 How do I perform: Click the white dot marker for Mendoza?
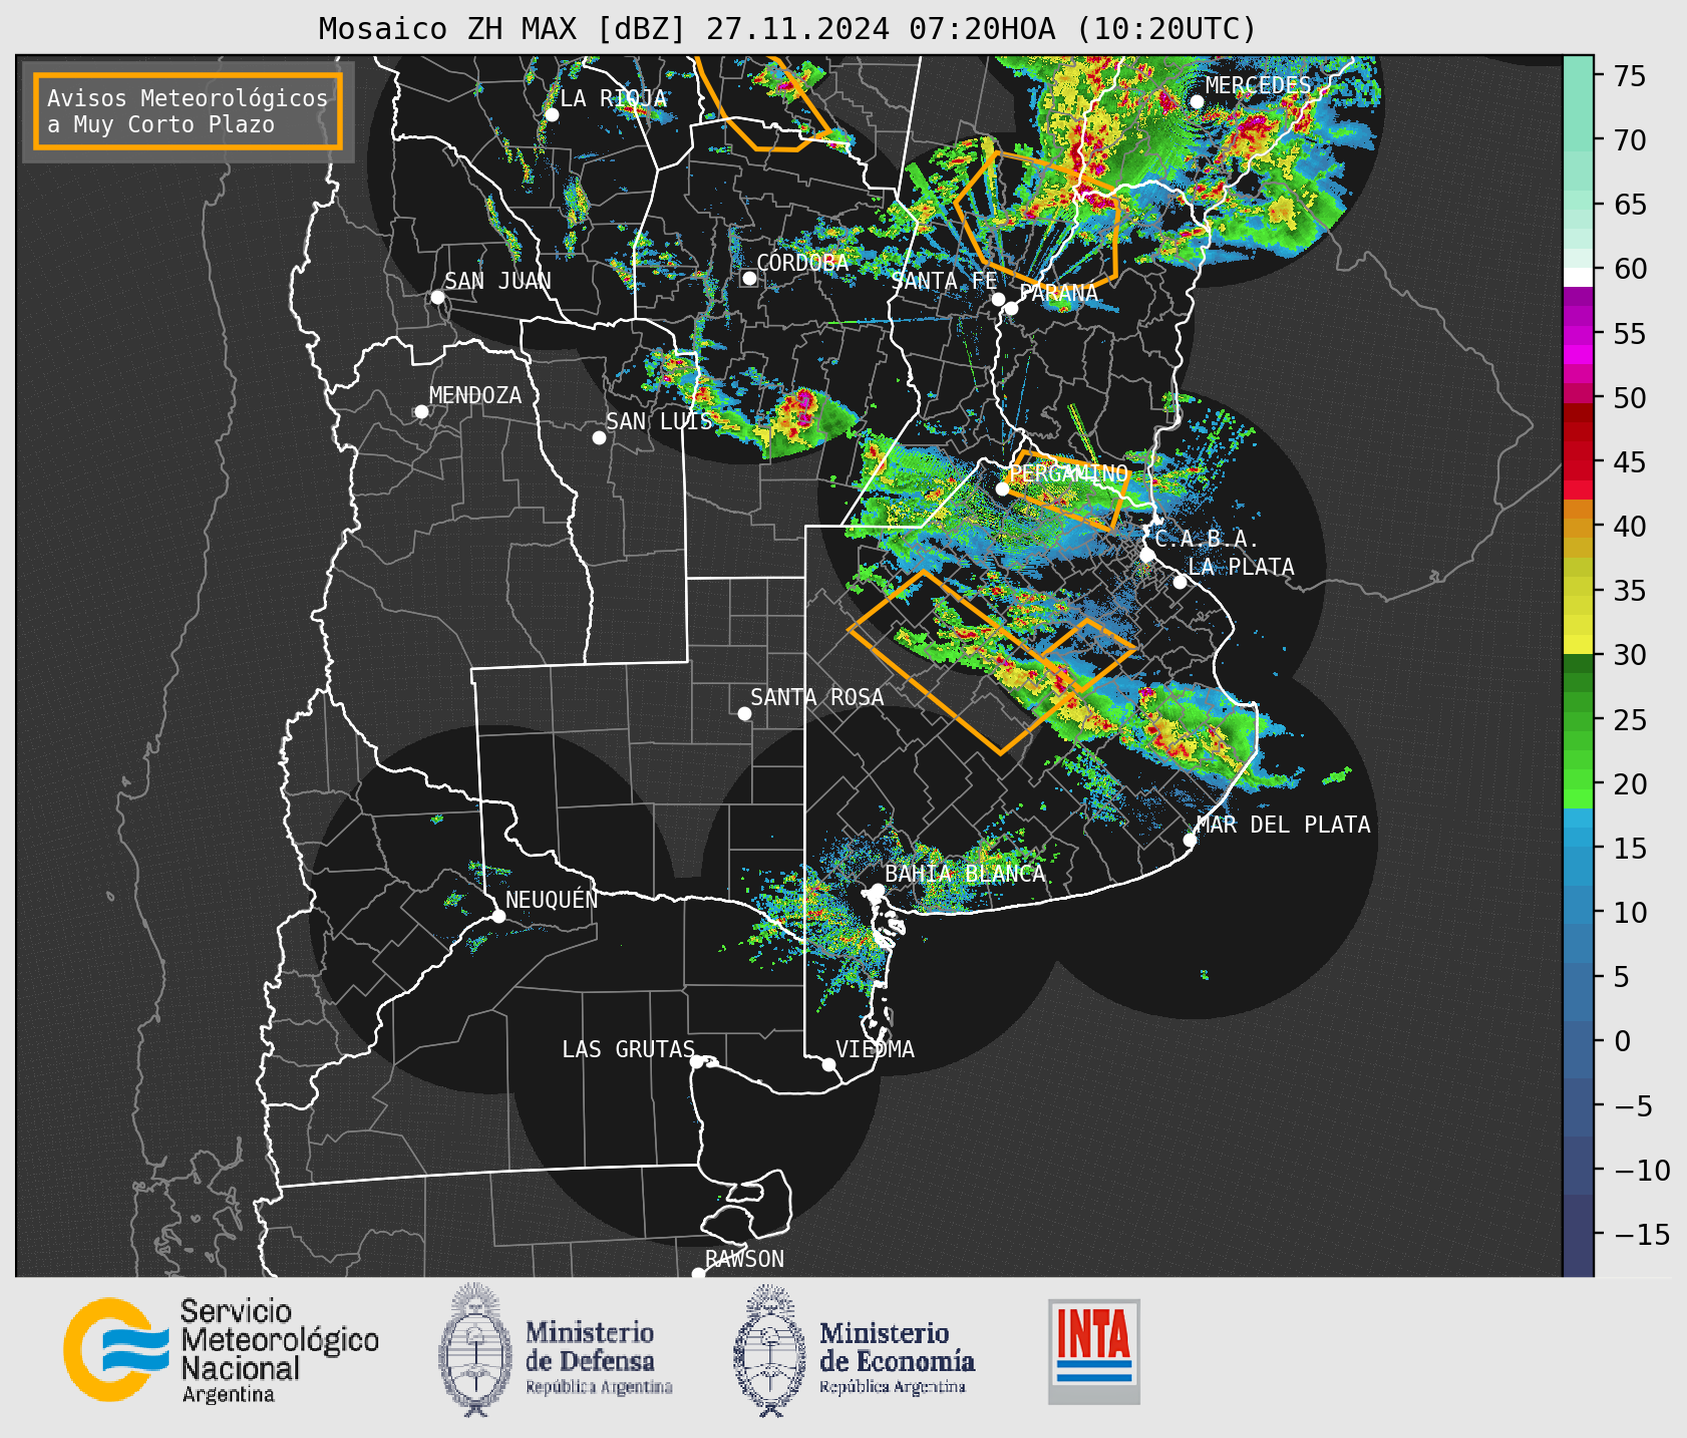pyautogui.click(x=421, y=412)
